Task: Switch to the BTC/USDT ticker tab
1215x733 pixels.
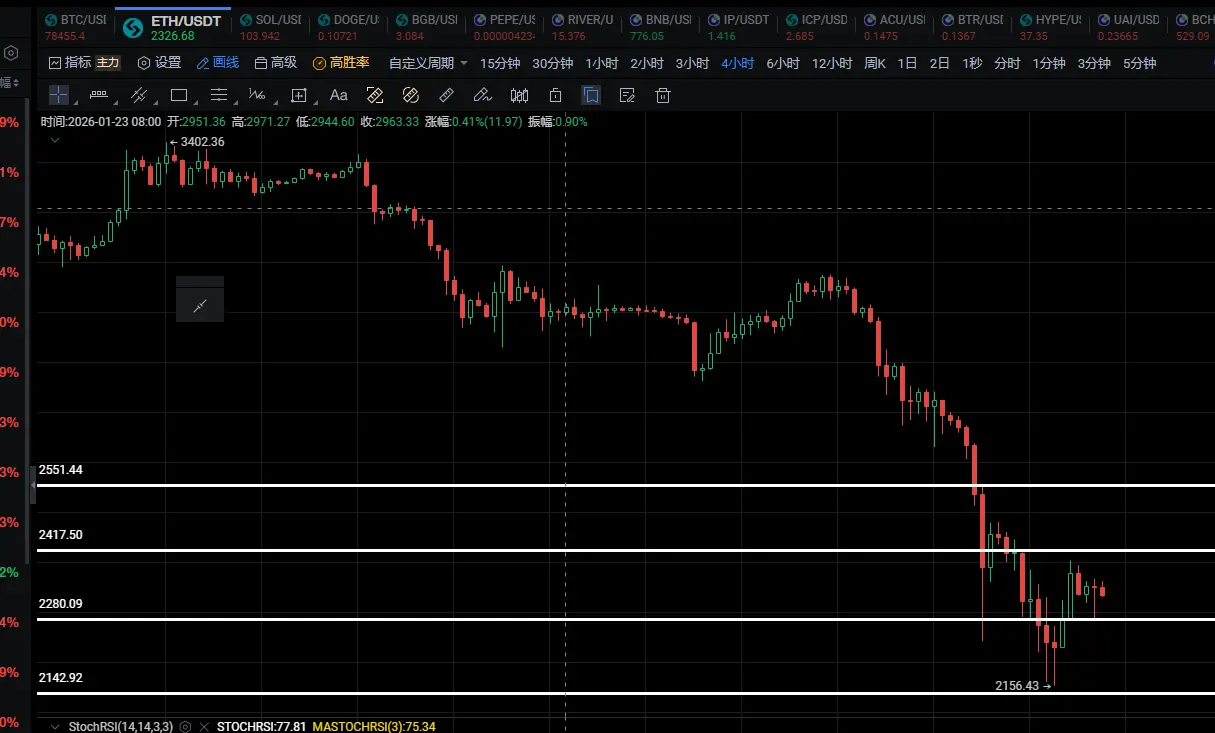Action: coord(75,27)
